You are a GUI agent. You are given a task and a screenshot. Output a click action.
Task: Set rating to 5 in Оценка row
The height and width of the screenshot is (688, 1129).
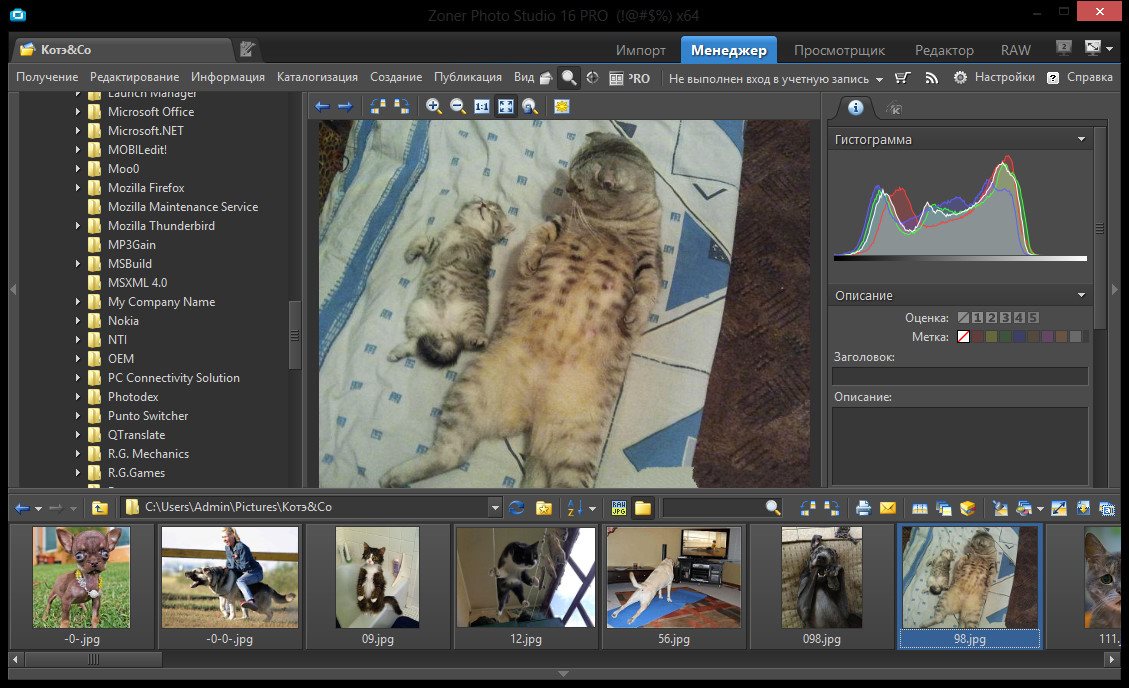(1033, 318)
